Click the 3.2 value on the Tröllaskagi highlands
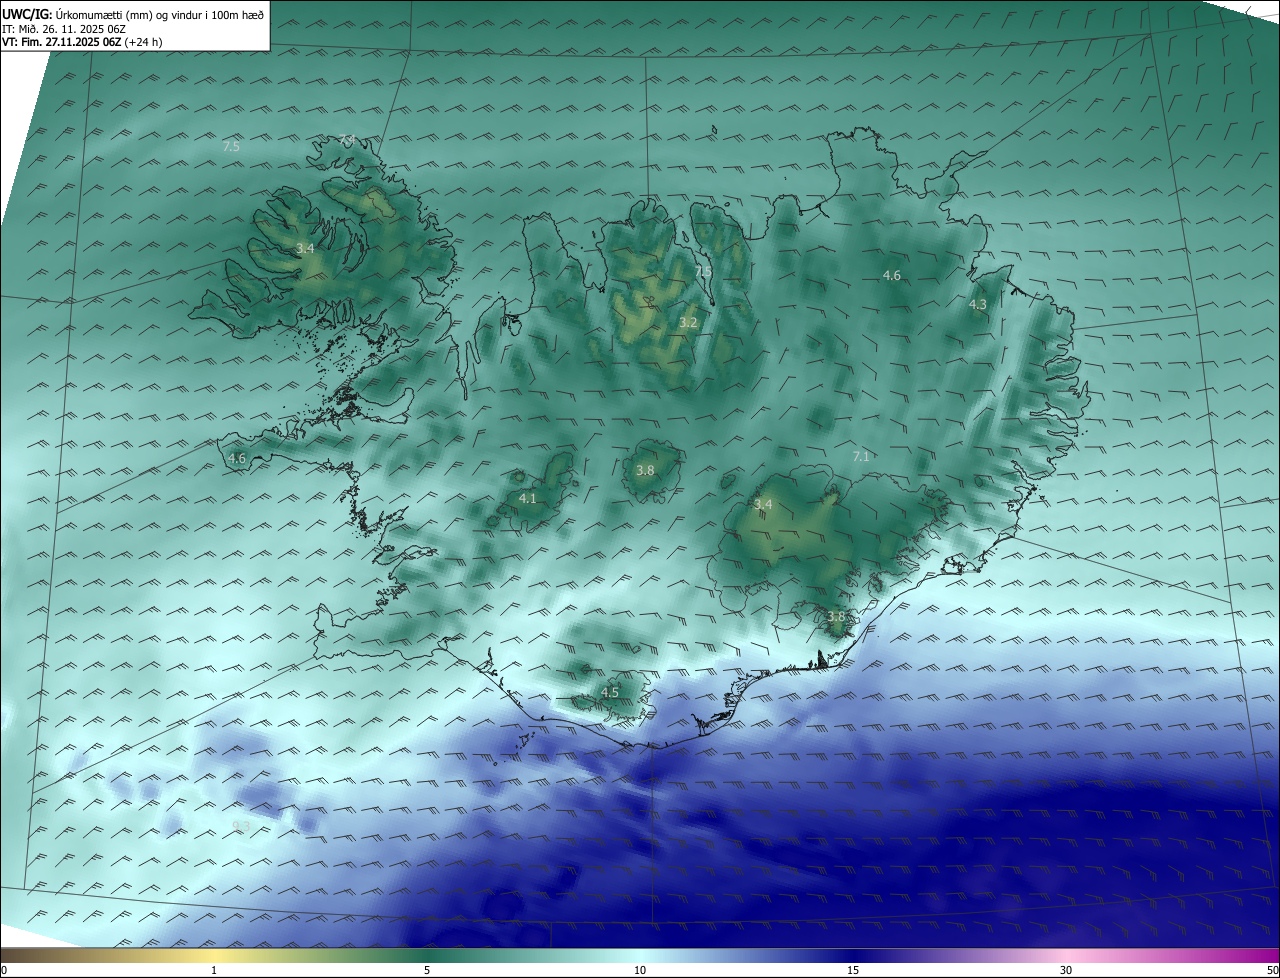1280x978 pixels. (688, 322)
